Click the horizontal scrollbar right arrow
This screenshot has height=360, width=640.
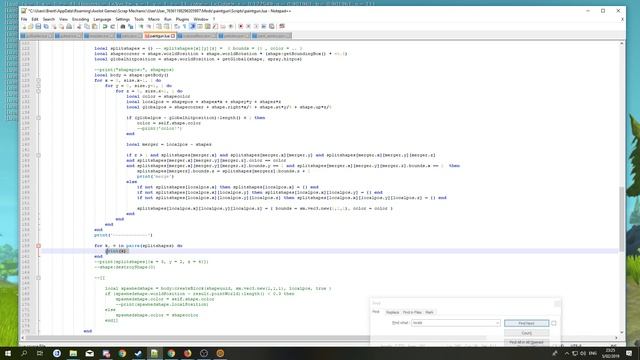[x=616, y=338]
